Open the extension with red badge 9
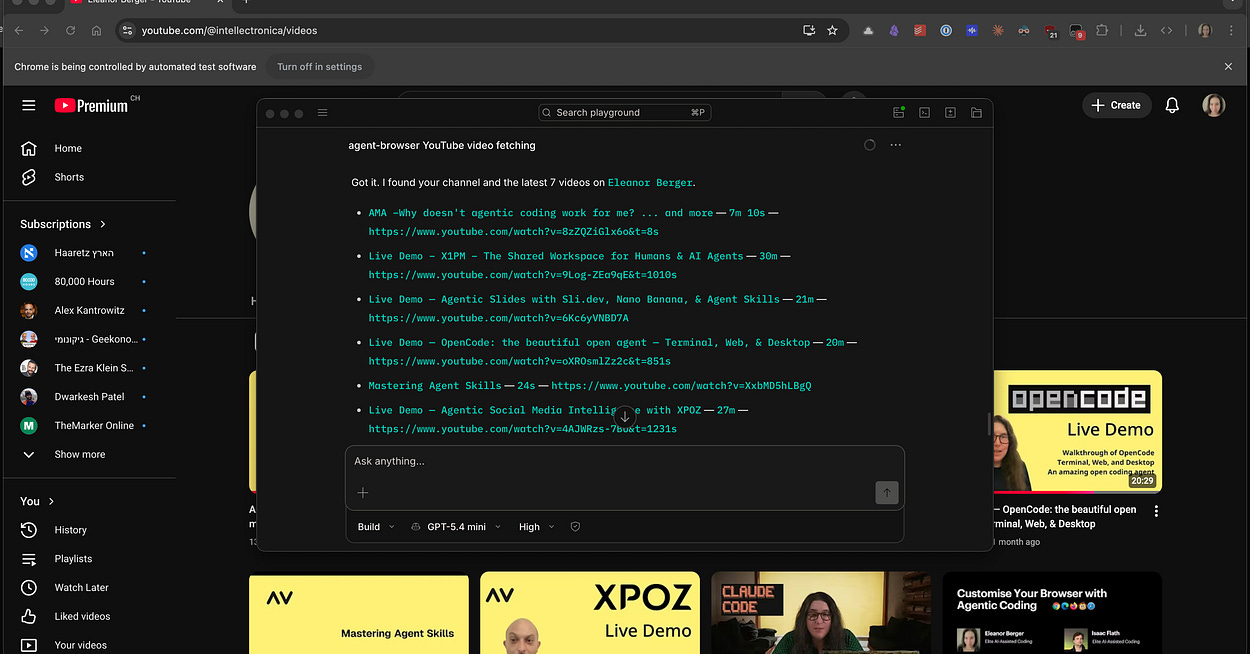Viewport: 1250px width, 654px height. pyautogui.click(x=1076, y=31)
